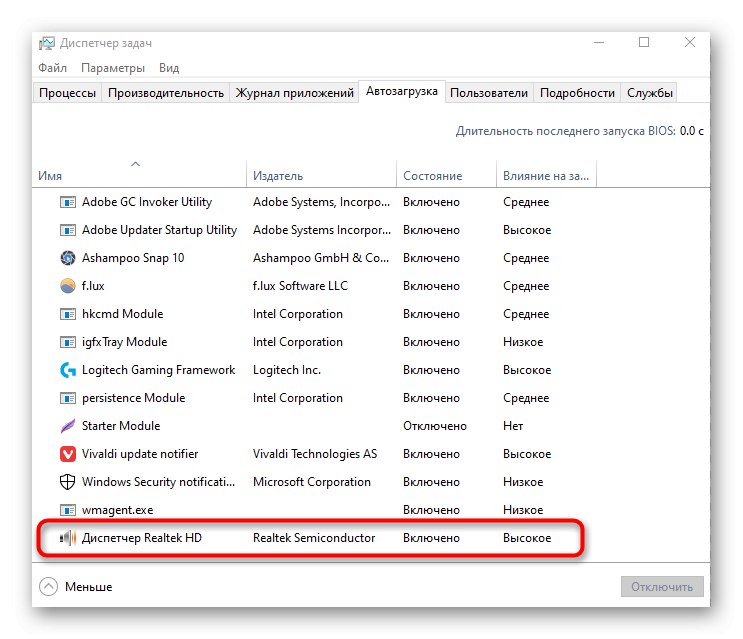Screen dimensions: 743x639
Task: Click the Высокое impact of Диспетчер Realtek HD
Action: pos(527,538)
